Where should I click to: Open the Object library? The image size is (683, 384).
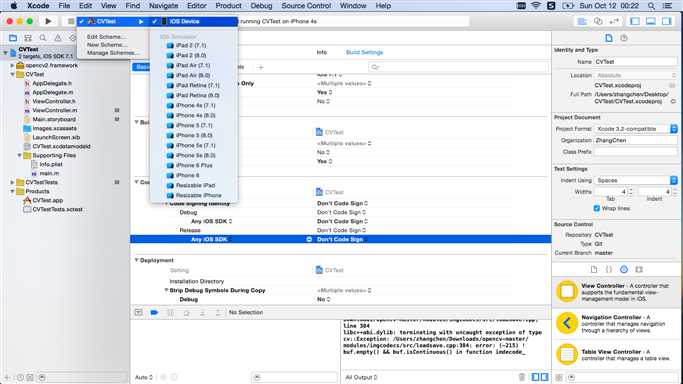tap(624, 269)
